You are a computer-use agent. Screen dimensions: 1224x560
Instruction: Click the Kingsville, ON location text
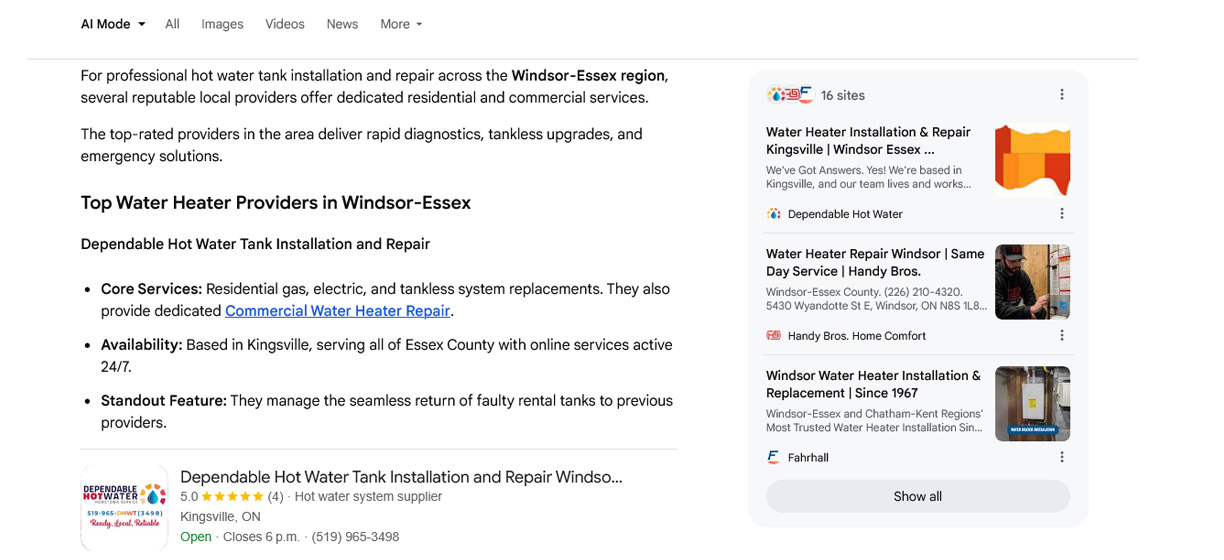point(220,517)
